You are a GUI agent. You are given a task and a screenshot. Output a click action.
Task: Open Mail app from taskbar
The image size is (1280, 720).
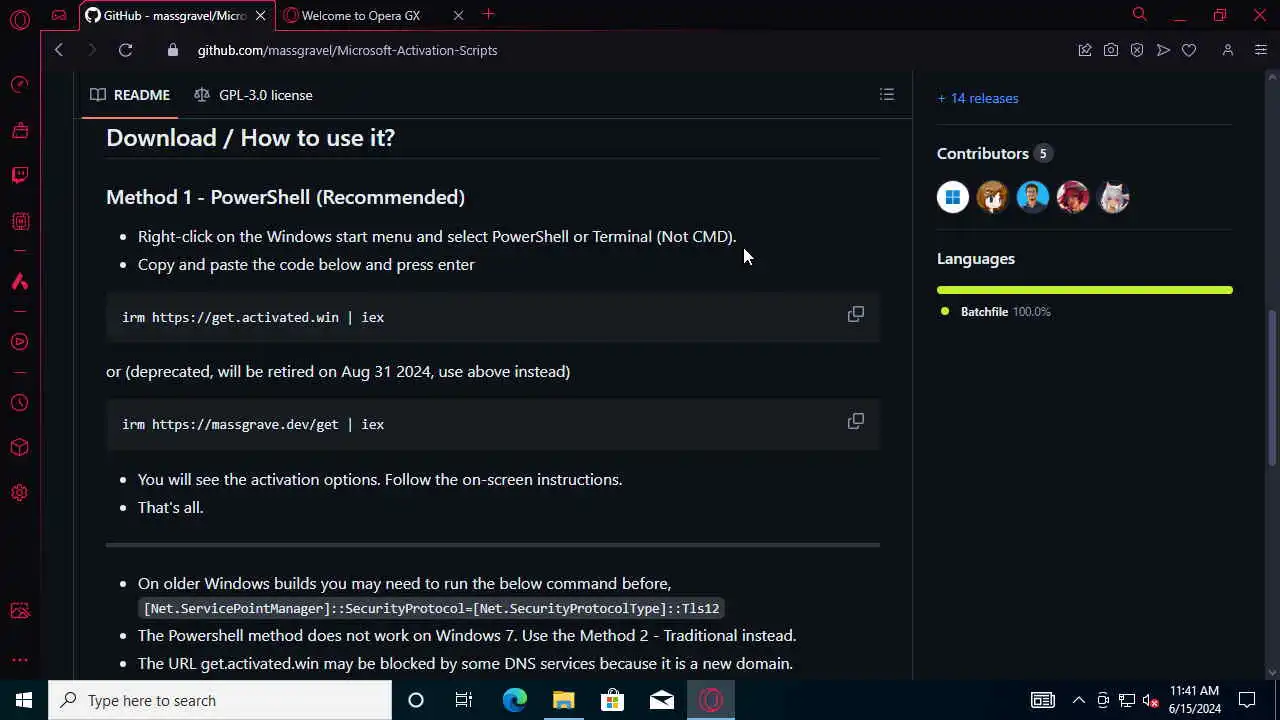[x=661, y=700]
